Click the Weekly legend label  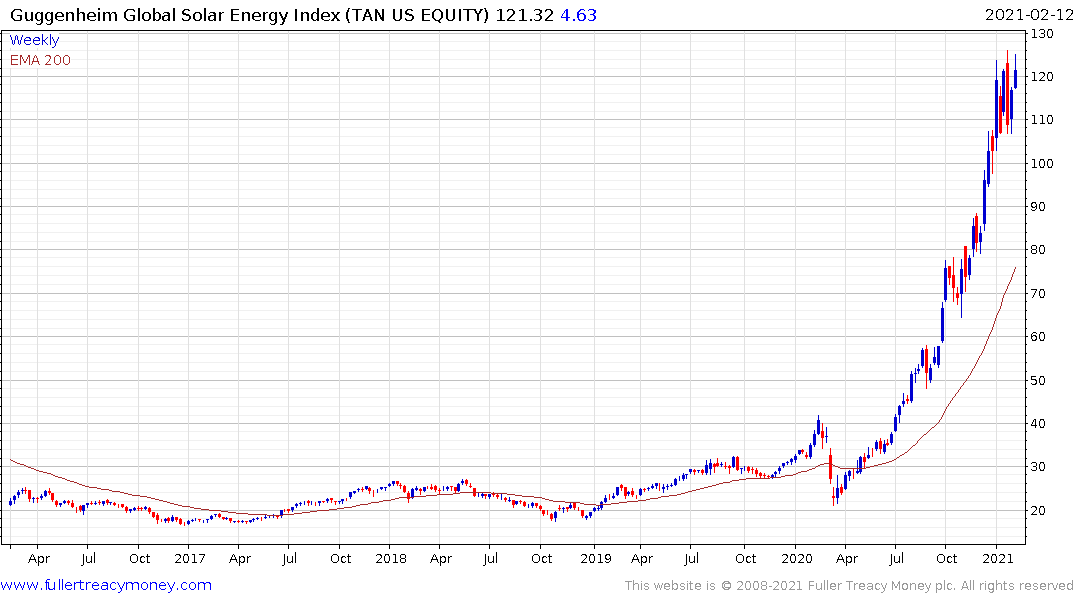(x=34, y=40)
